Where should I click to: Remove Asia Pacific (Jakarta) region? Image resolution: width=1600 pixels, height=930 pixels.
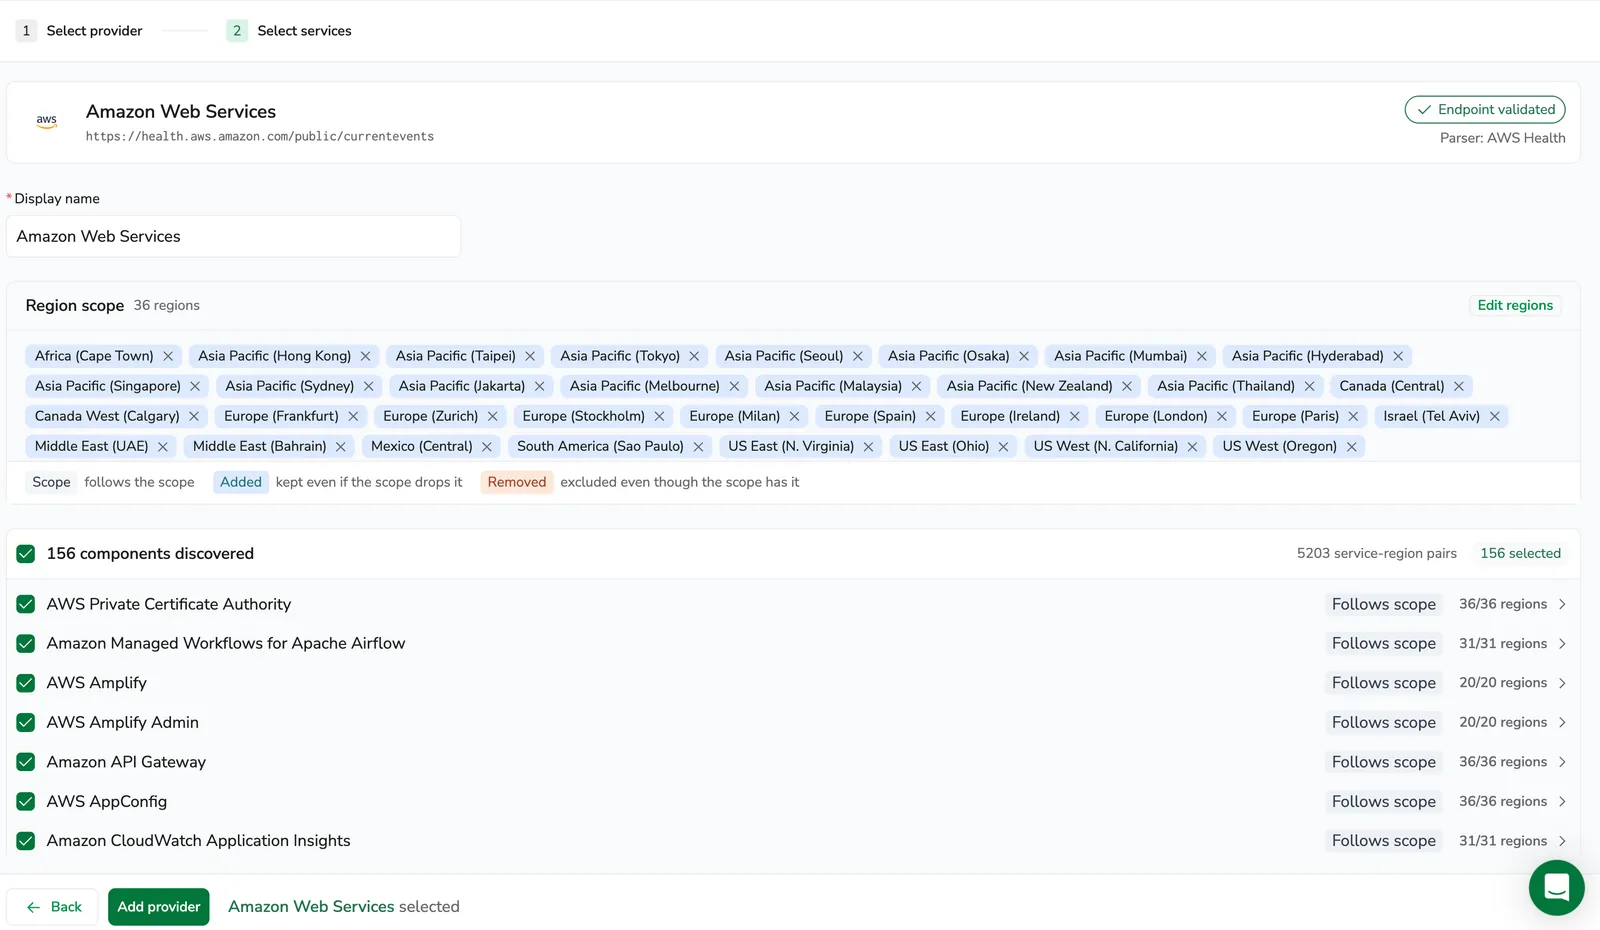pos(540,386)
